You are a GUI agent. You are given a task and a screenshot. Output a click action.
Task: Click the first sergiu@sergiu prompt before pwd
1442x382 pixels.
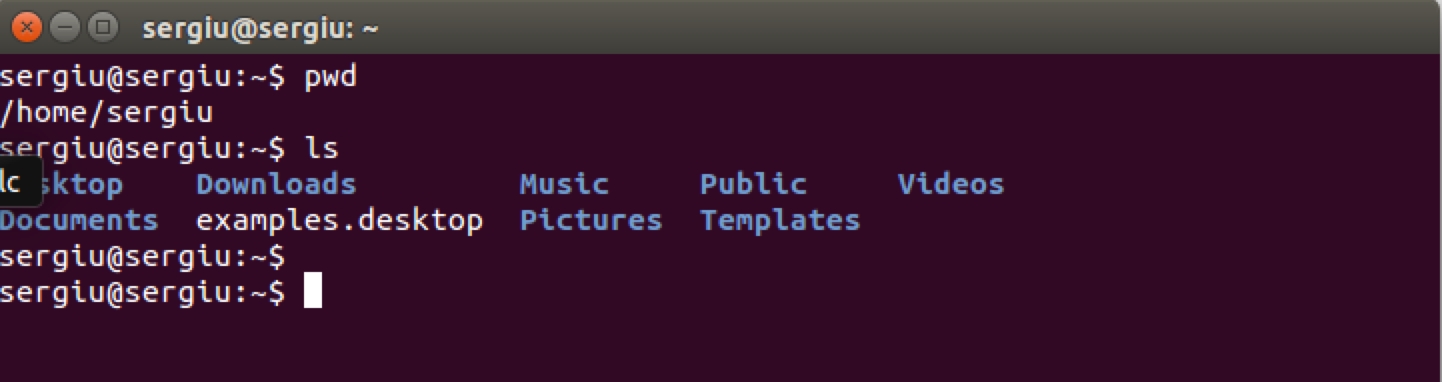click(143, 77)
